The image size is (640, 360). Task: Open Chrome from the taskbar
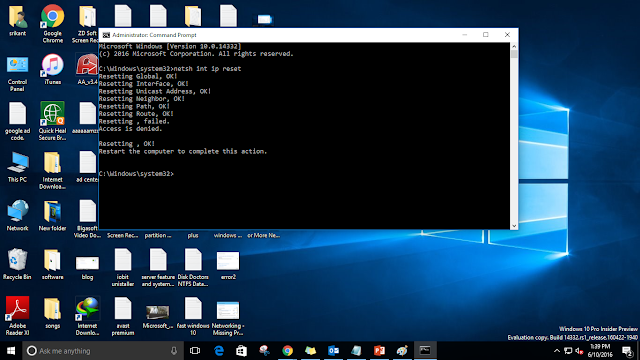[287, 351]
